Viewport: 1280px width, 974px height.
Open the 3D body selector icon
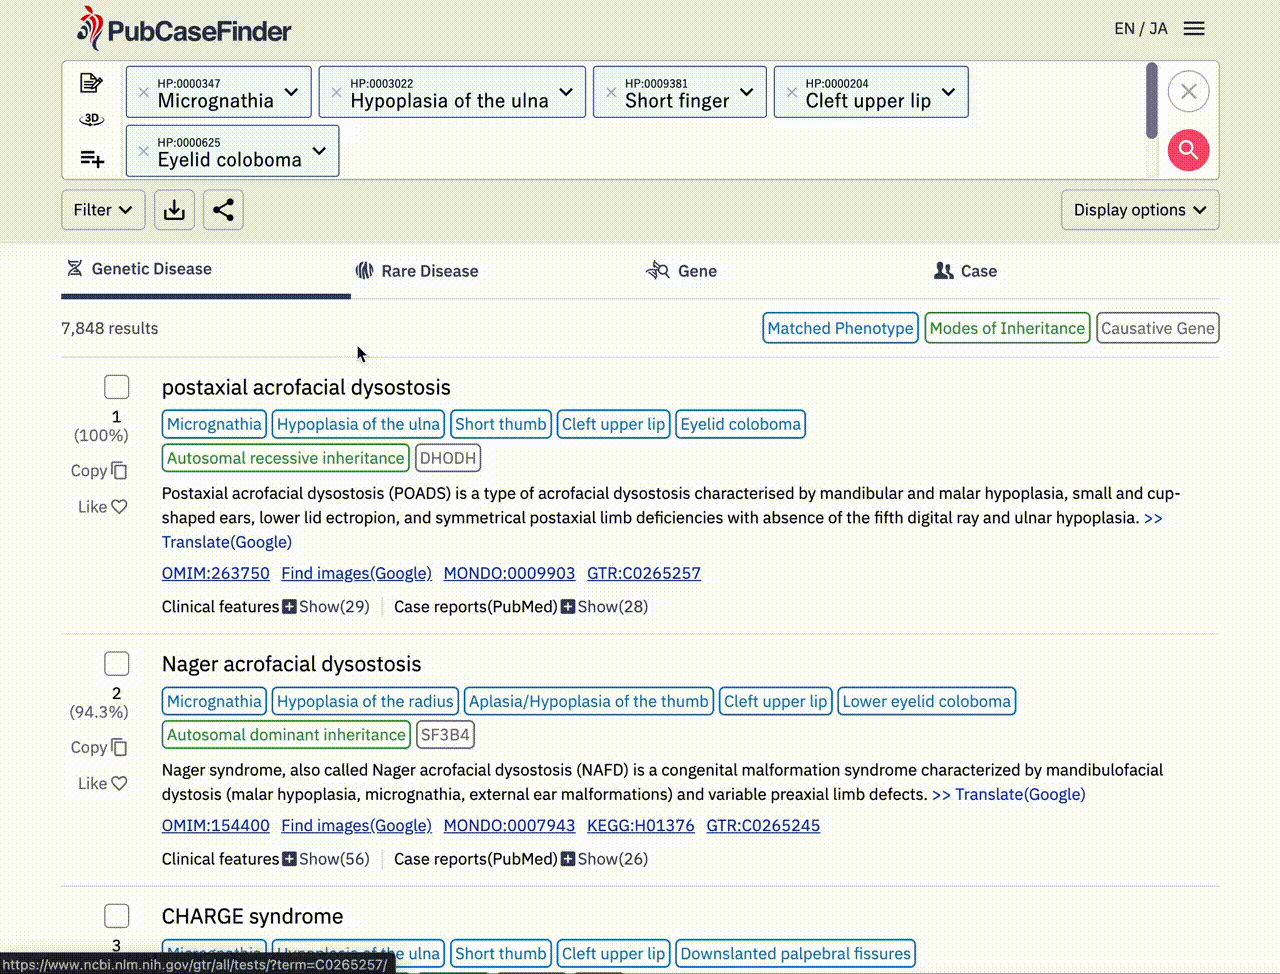point(92,119)
